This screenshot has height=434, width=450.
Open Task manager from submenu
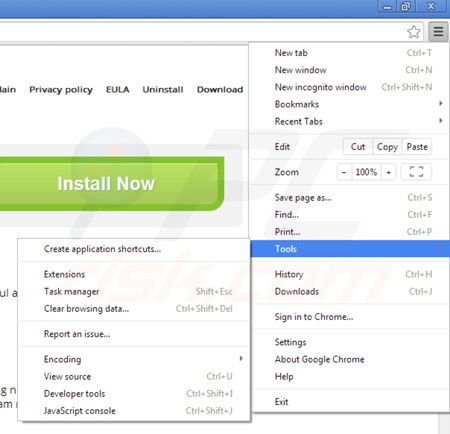coord(134,292)
